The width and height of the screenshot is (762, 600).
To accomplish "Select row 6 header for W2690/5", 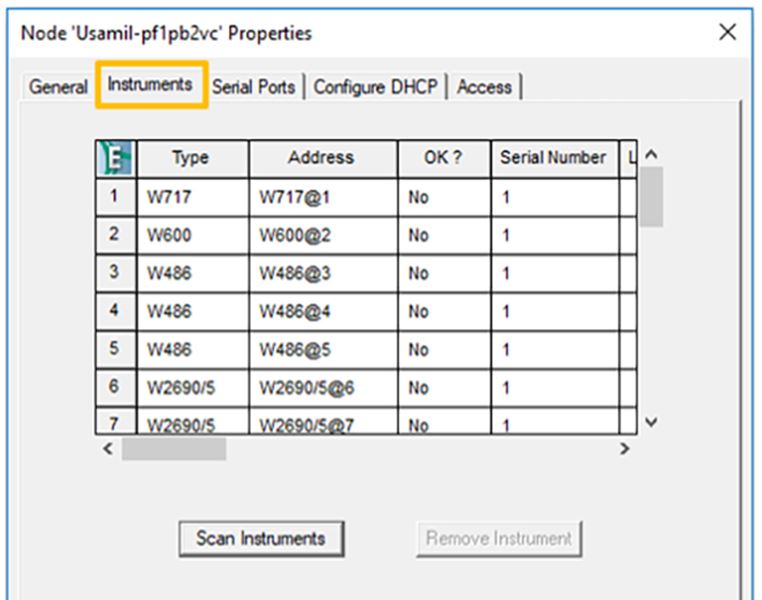I will click(115, 387).
